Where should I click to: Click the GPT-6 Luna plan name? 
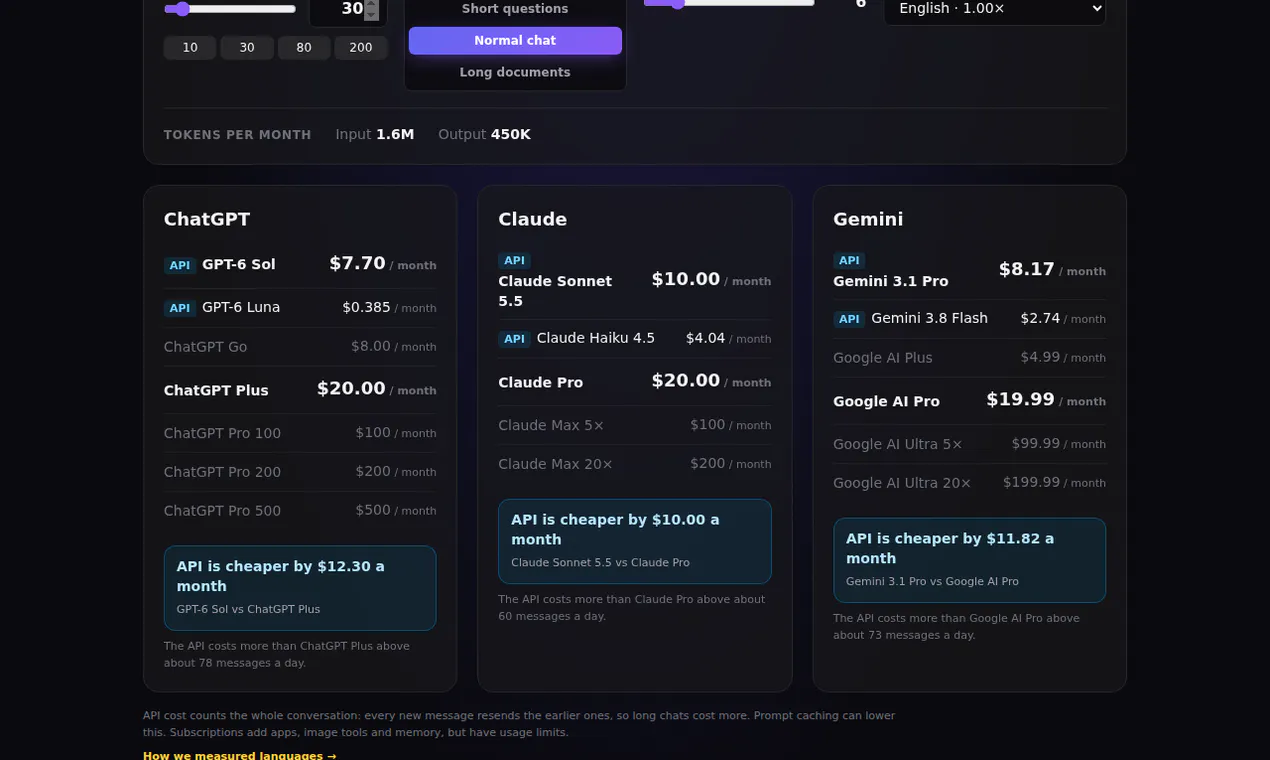241,308
